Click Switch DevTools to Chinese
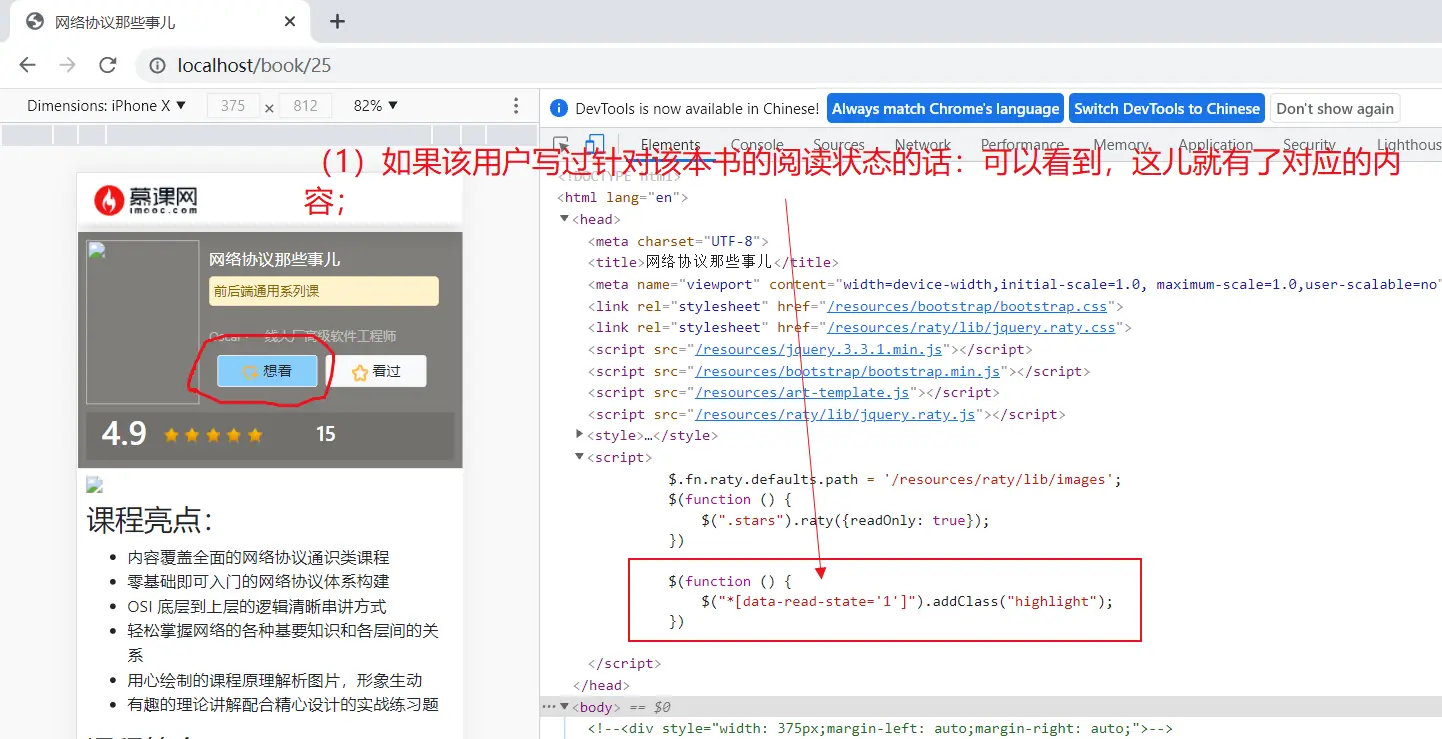 (x=1167, y=109)
